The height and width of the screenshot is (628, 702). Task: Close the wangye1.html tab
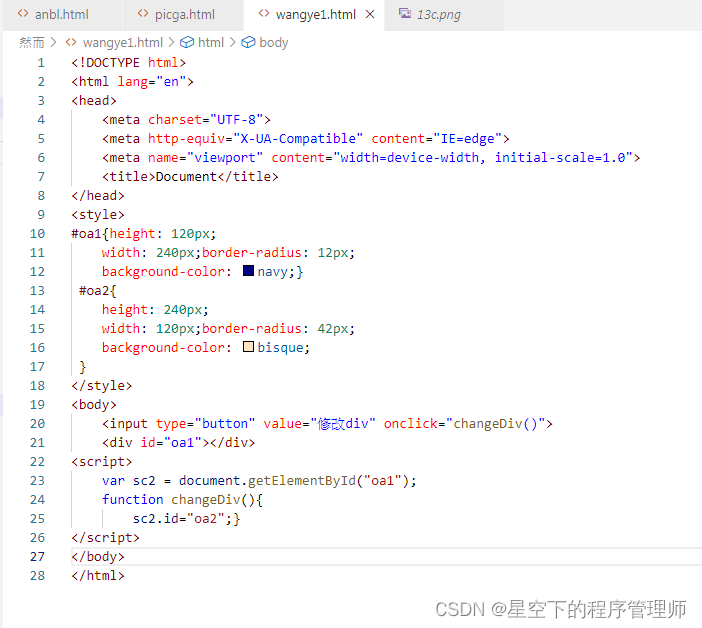pos(370,14)
